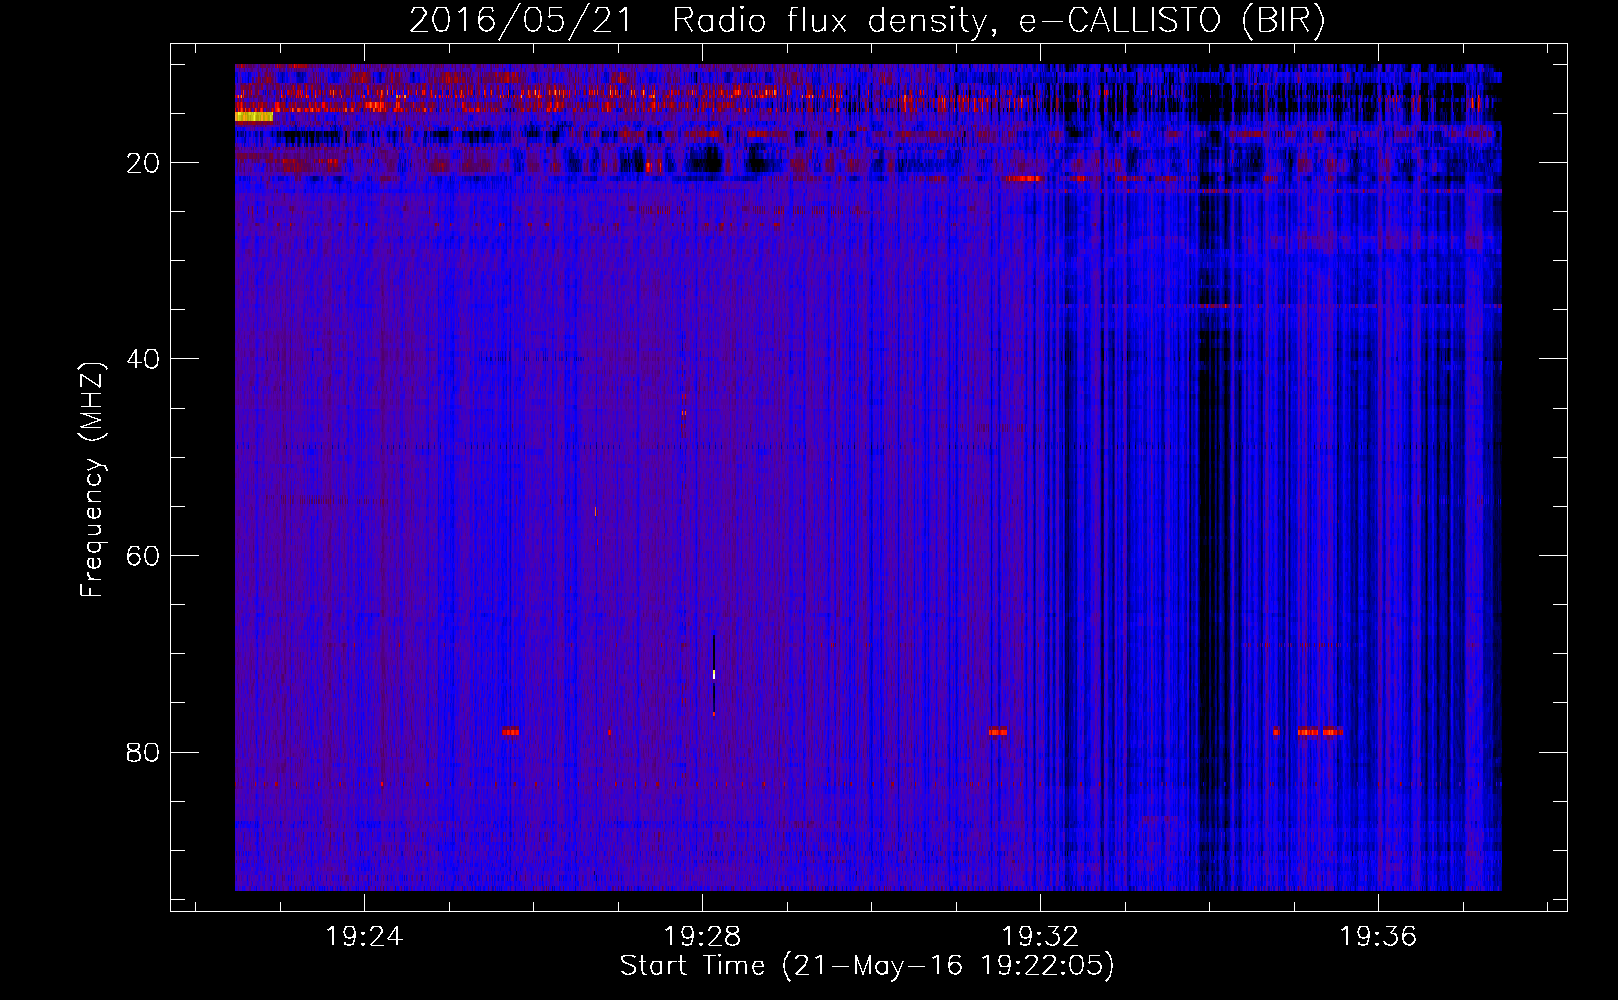Click the 'Start Time (21-May-16 19:22:05)' axis label

[867, 966]
